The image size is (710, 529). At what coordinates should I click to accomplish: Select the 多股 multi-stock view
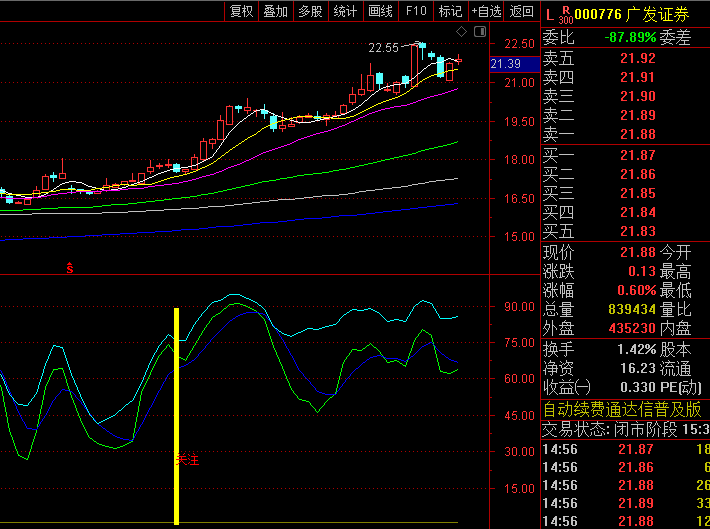click(x=310, y=11)
